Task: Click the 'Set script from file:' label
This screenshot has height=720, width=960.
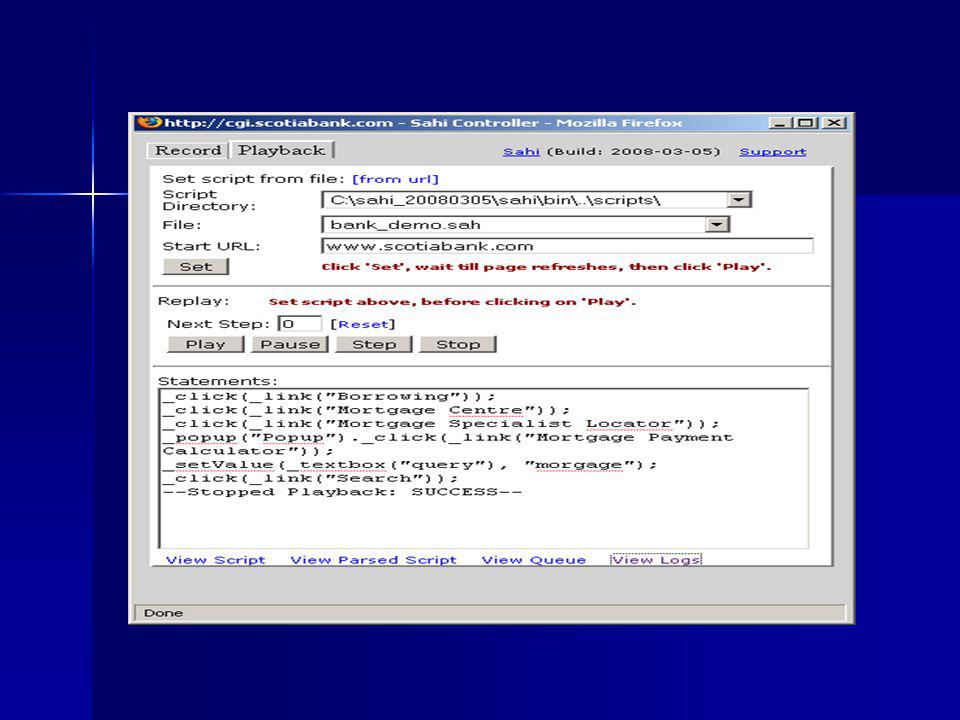Action: (253, 179)
